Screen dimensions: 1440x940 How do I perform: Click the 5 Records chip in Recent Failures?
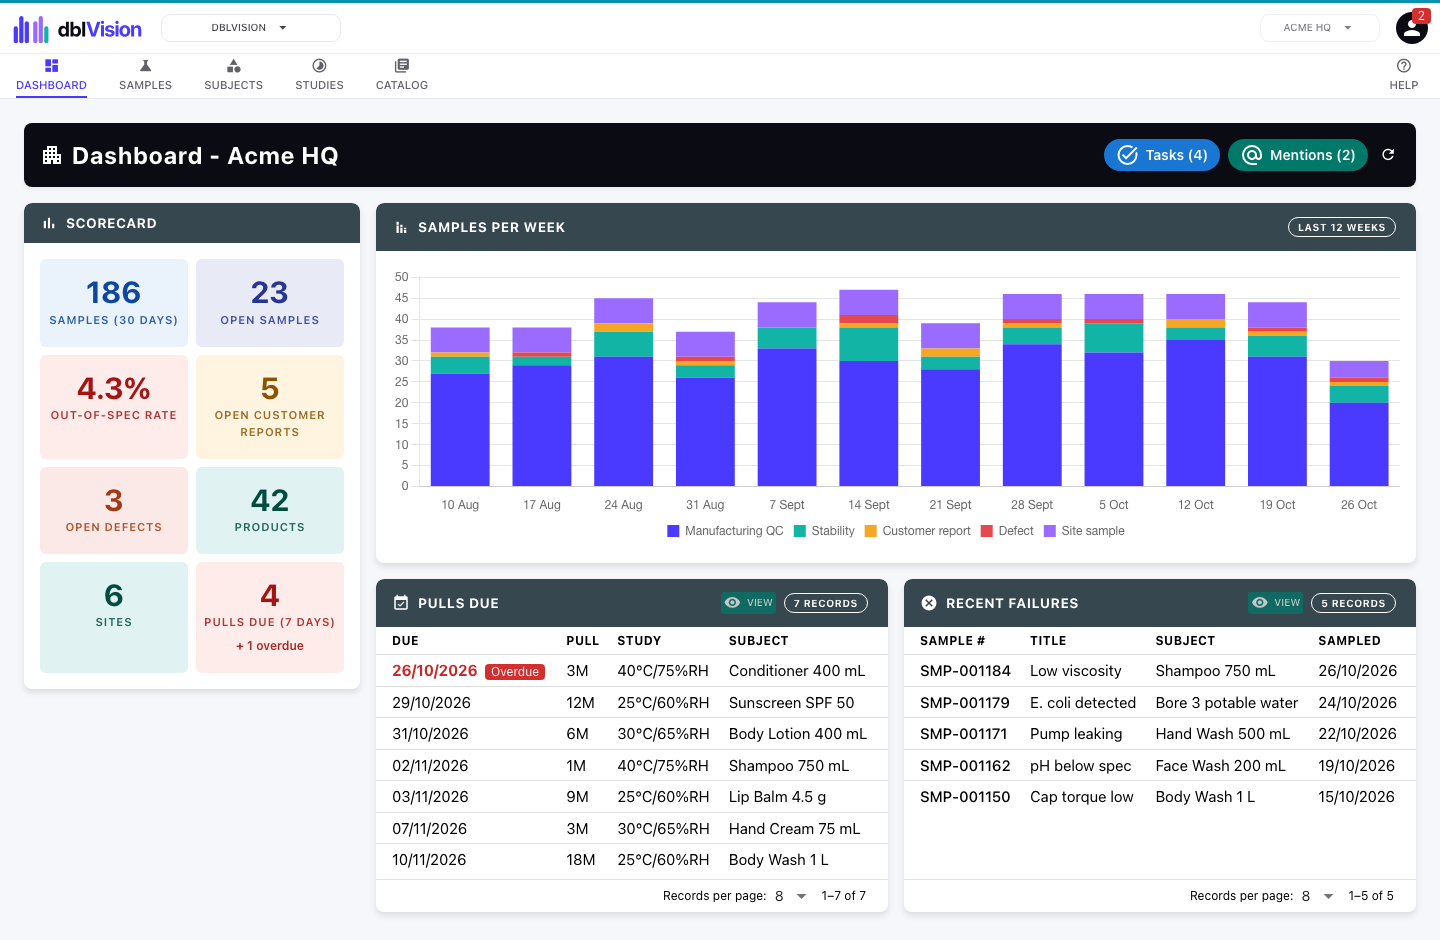pos(1353,603)
